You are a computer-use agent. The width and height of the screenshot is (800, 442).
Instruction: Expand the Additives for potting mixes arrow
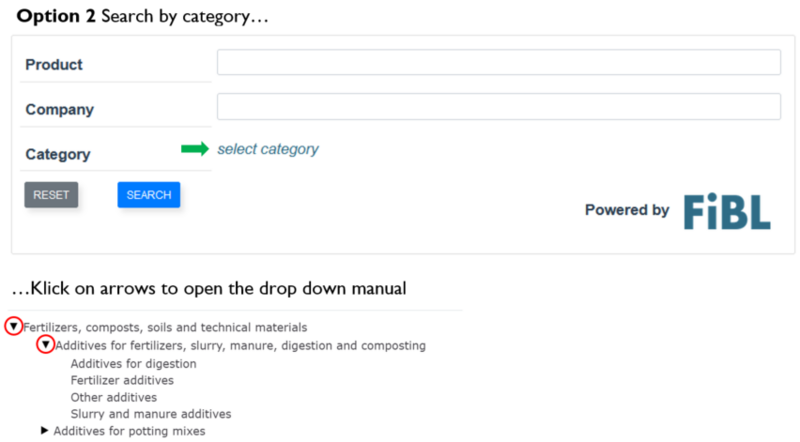(44, 431)
